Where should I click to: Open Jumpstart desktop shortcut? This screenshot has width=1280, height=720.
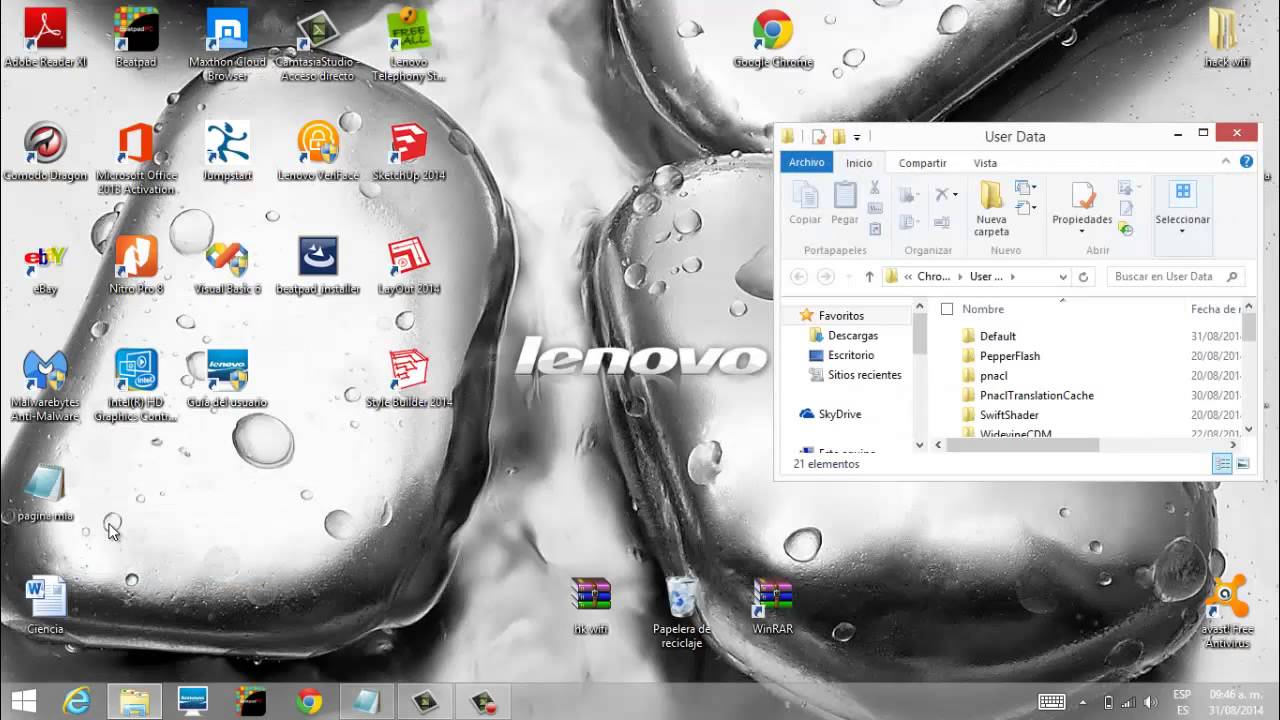tap(227, 151)
